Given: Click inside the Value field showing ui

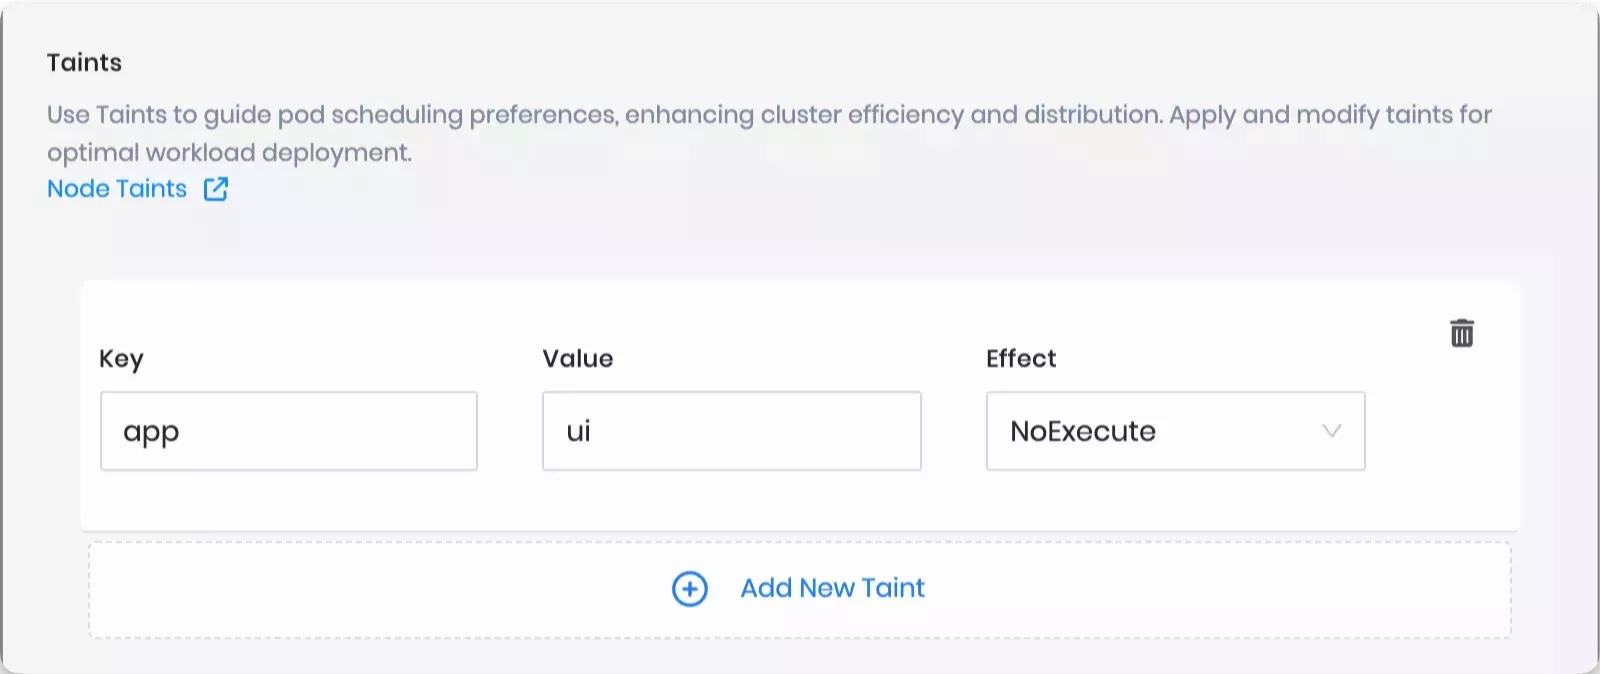Looking at the screenshot, I should (x=731, y=431).
